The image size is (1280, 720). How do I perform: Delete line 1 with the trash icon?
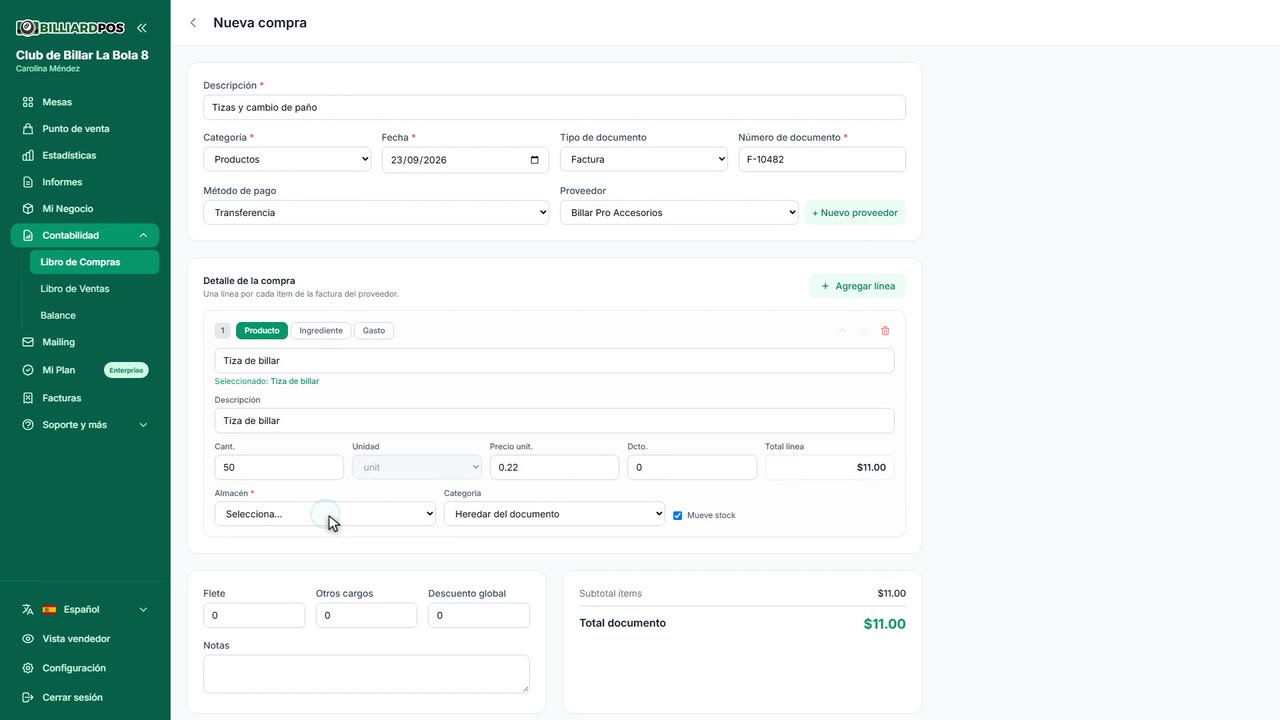pyautogui.click(x=885, y=331)
